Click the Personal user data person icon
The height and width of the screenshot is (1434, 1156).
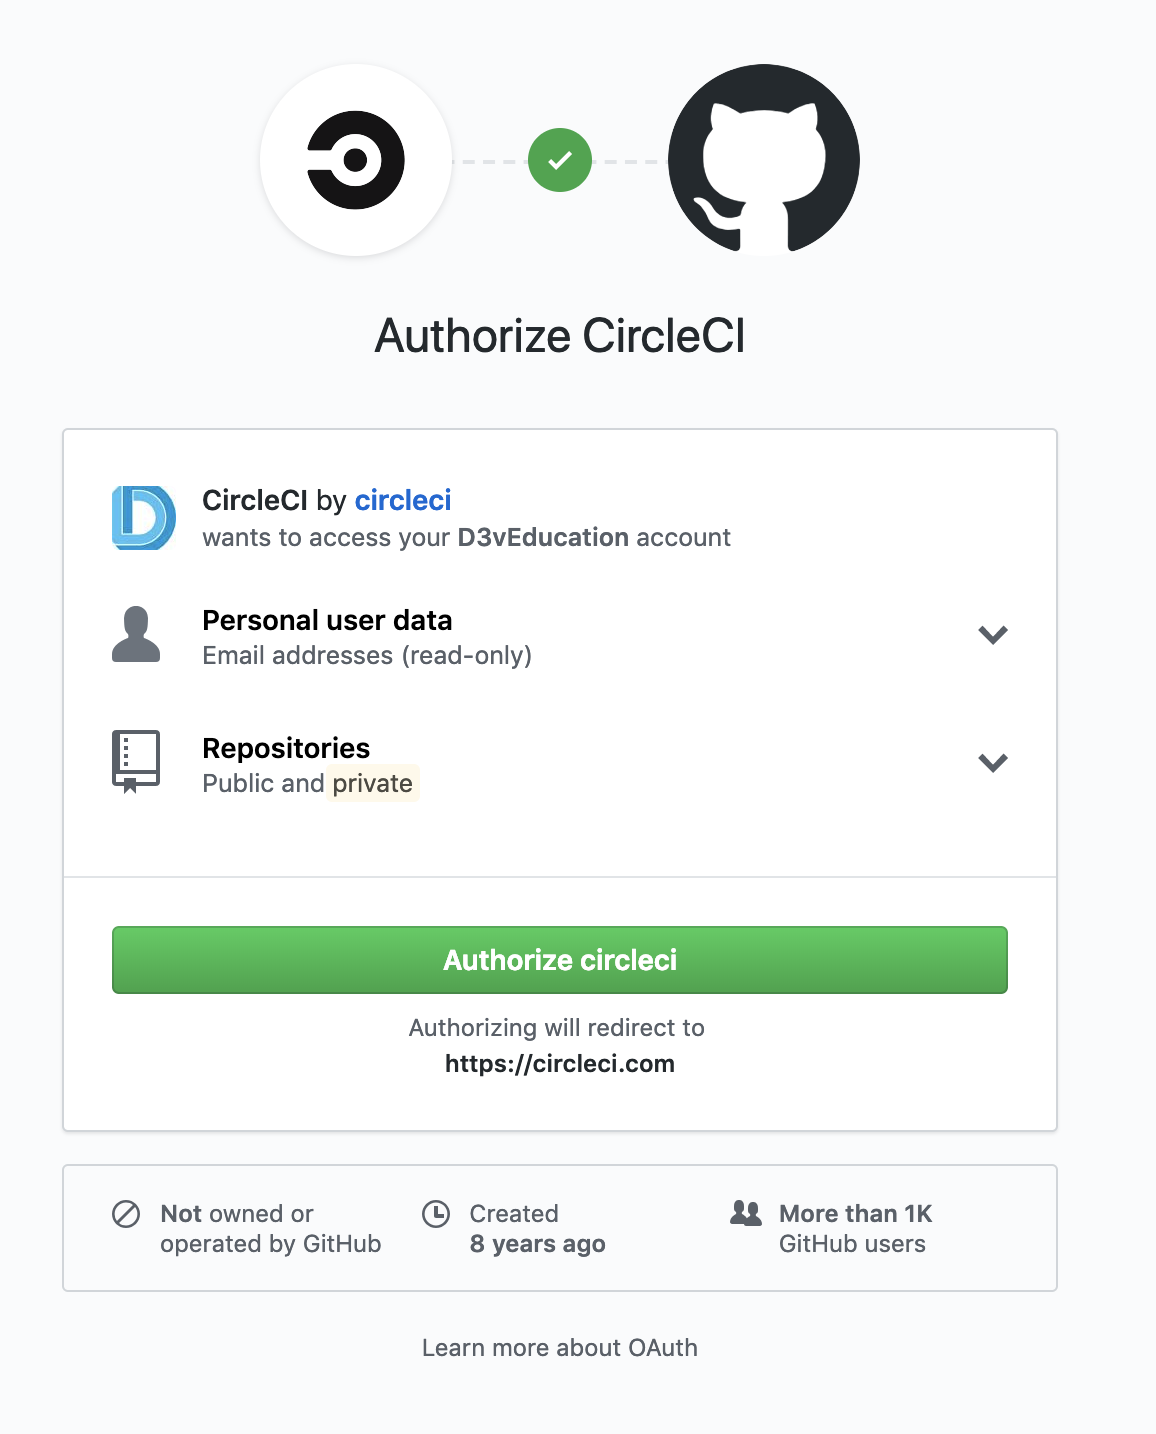136,634
